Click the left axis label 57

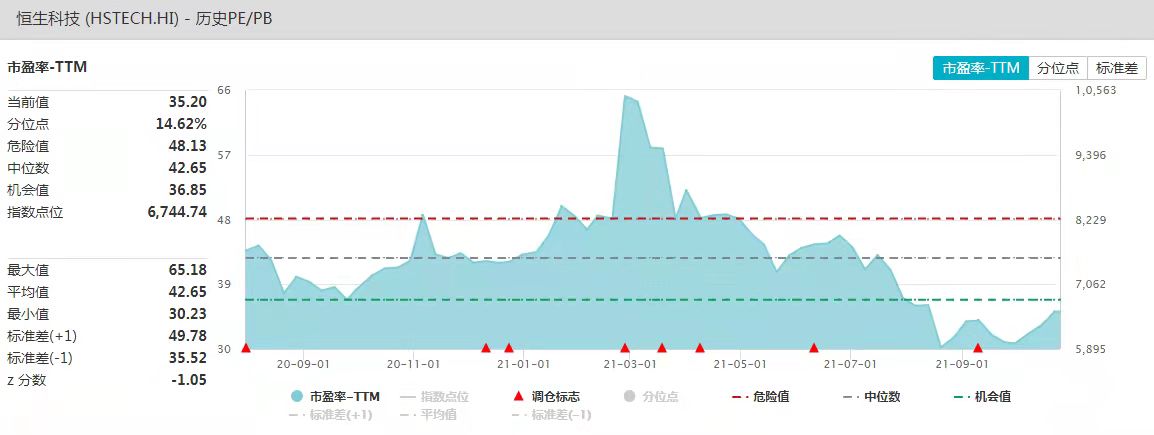pyautogui.click(x=224, y=155)
